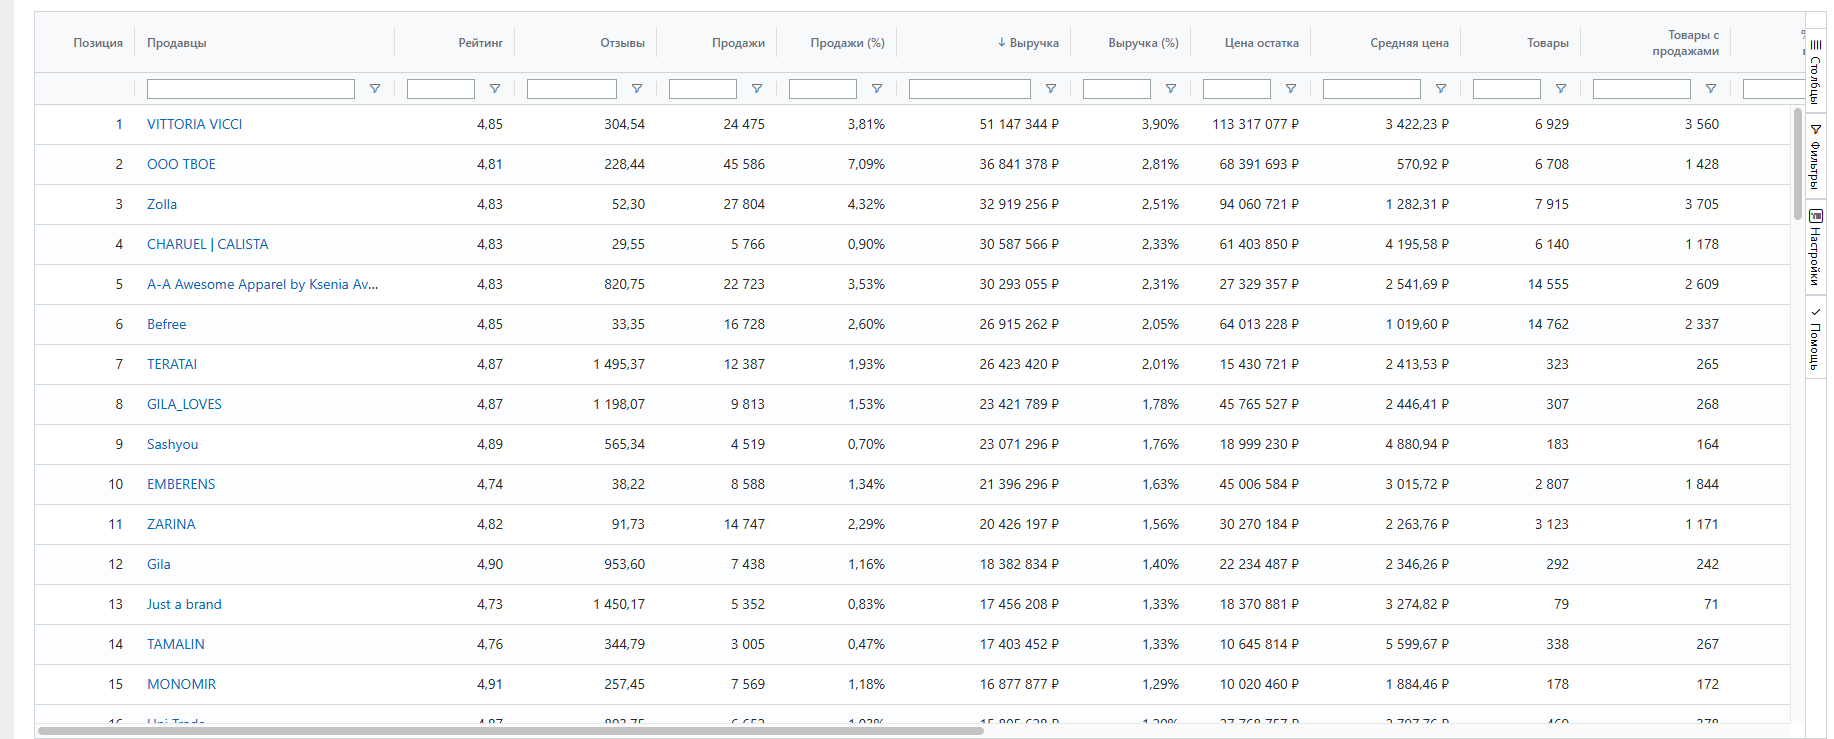Viewport: 1834px width, 739px height.
Task: Sort by Товары с продажами header
Action: [1686, 43]
